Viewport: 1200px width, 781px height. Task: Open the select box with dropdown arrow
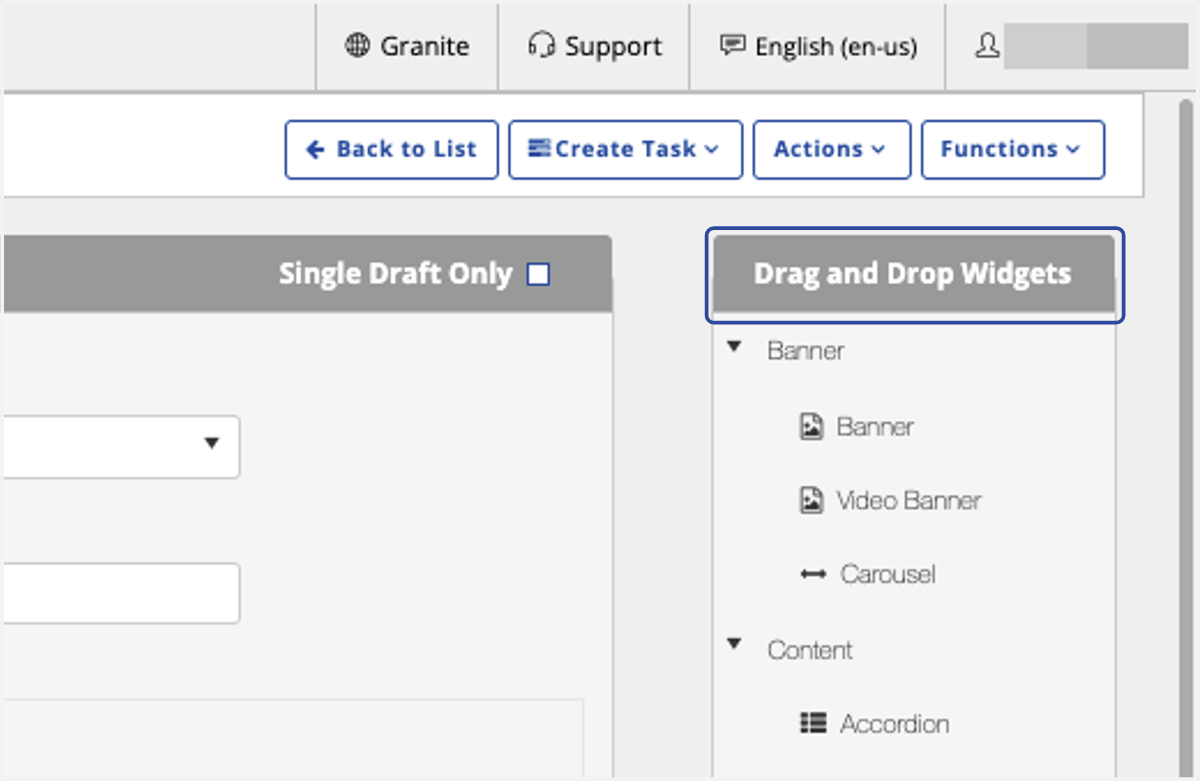(120, 447)
